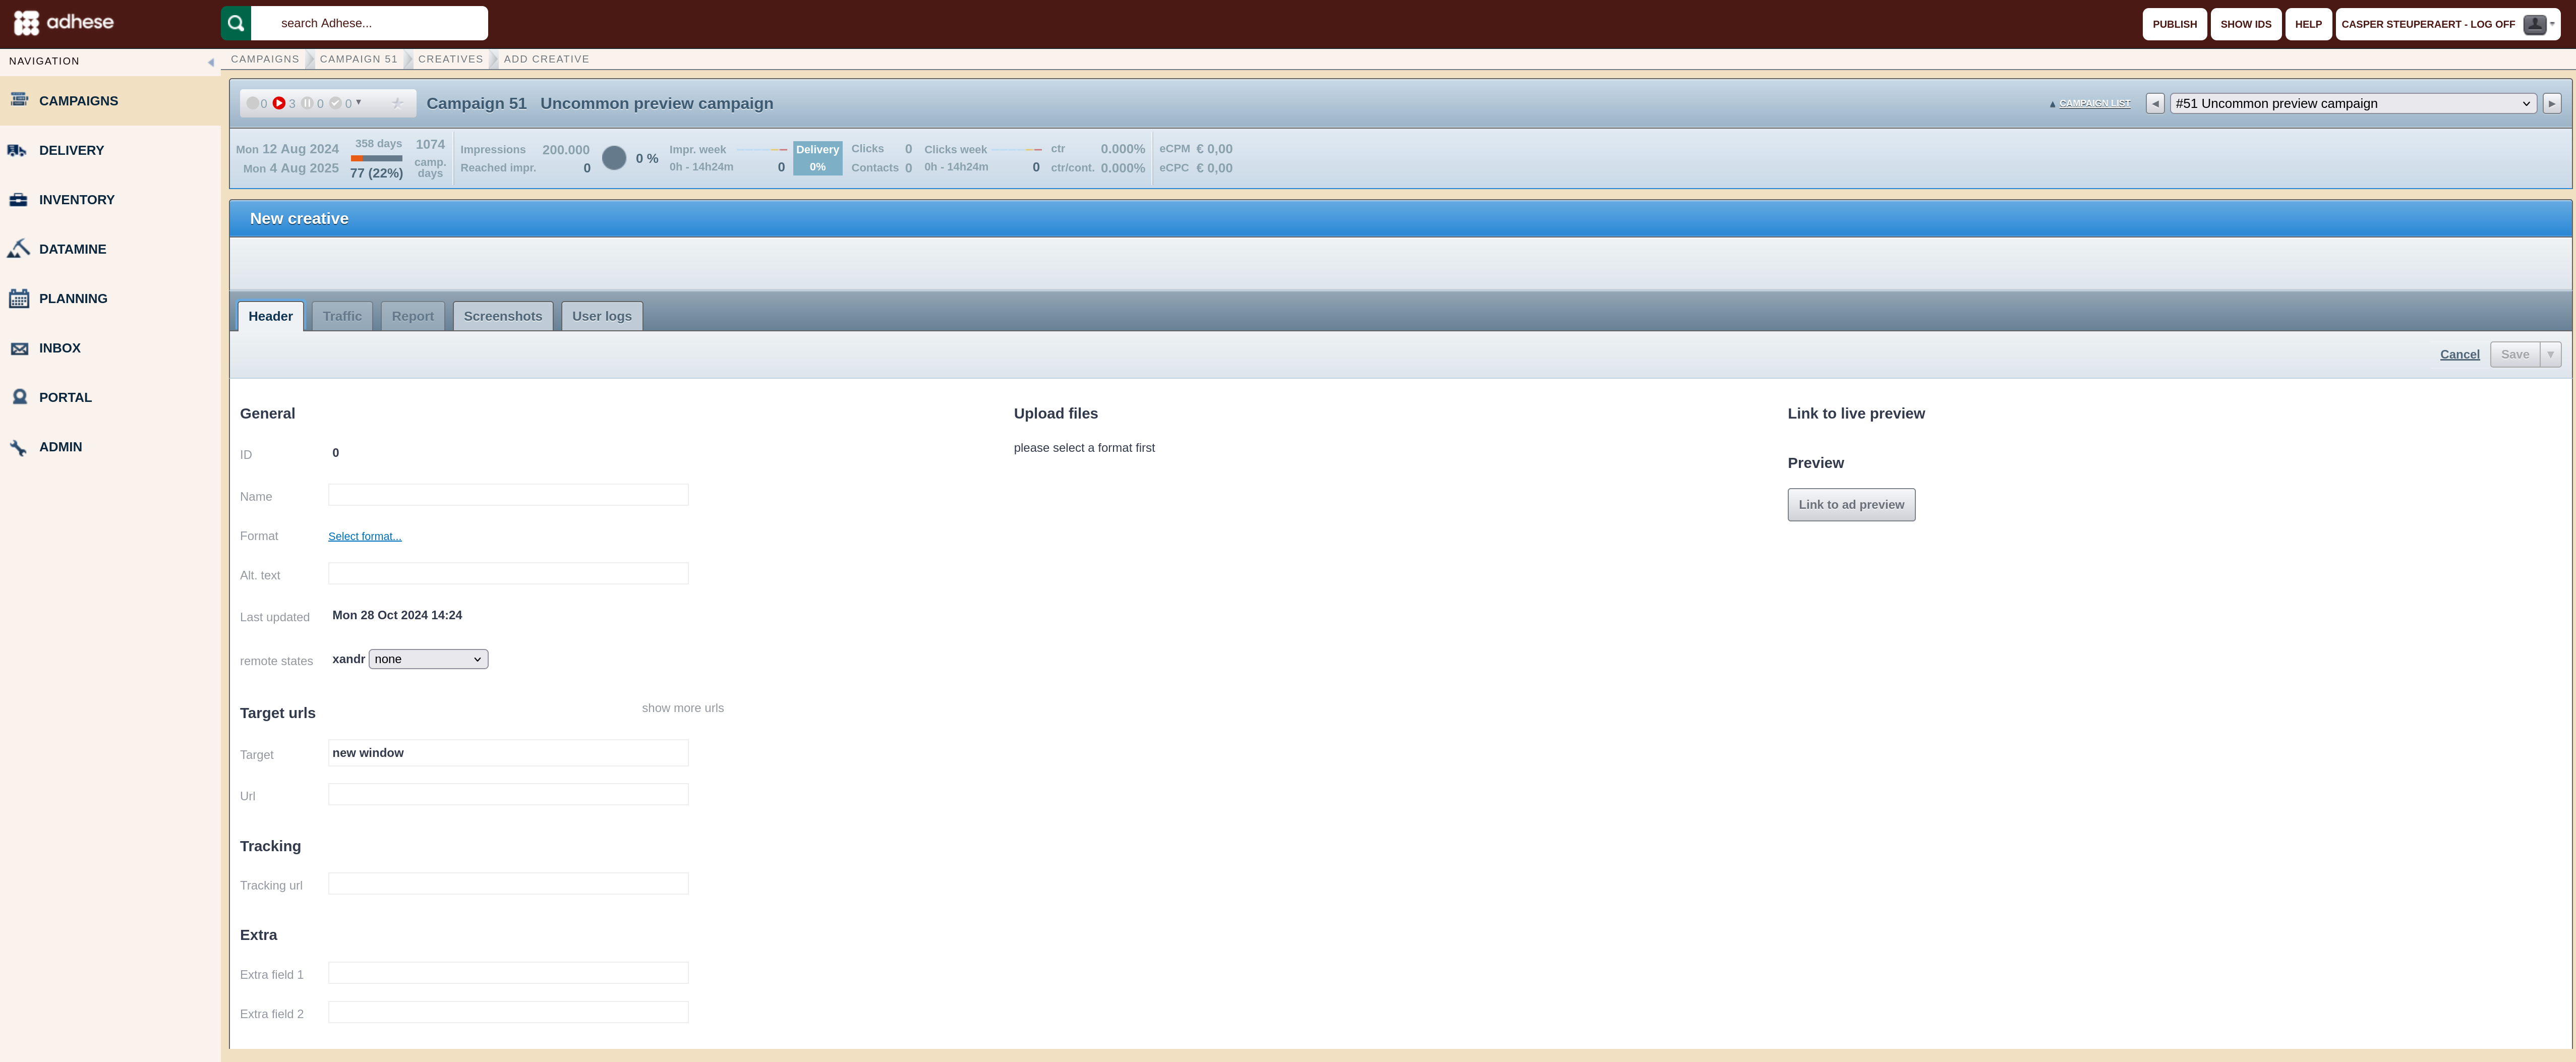Image resolution: width=2576 pixels, height=1062 pixels.
Task: Open the Planning calendar icon
Action: pyautogui.click(x=18, y=298)
